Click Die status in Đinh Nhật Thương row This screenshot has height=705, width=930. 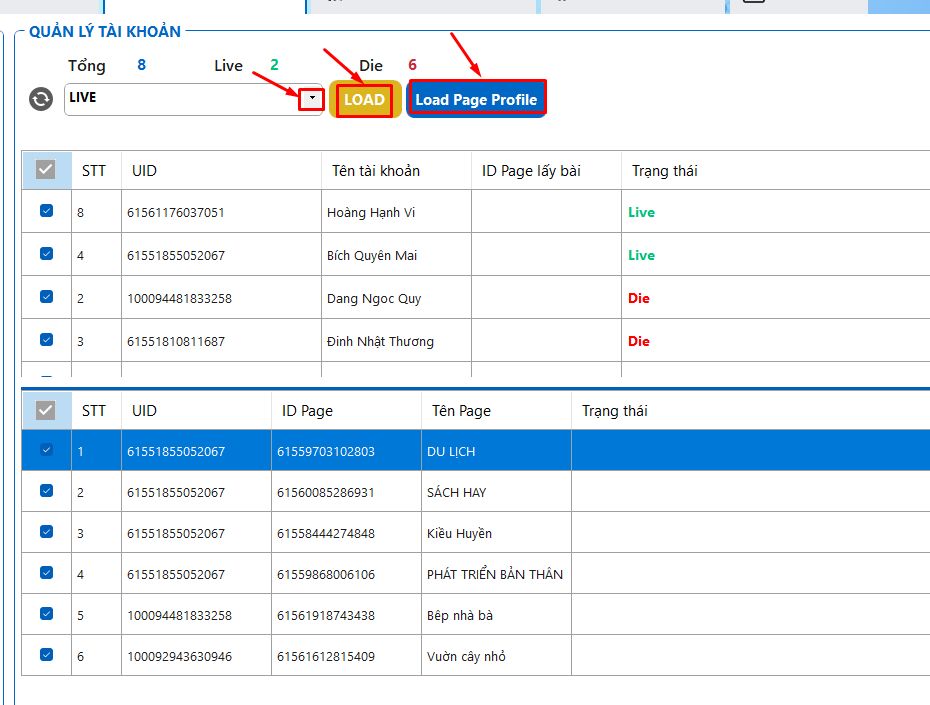tap(639, 342)
